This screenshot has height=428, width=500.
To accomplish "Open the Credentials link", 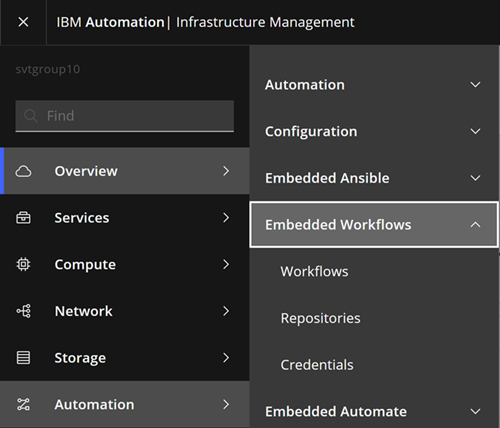I will point(317,365).
